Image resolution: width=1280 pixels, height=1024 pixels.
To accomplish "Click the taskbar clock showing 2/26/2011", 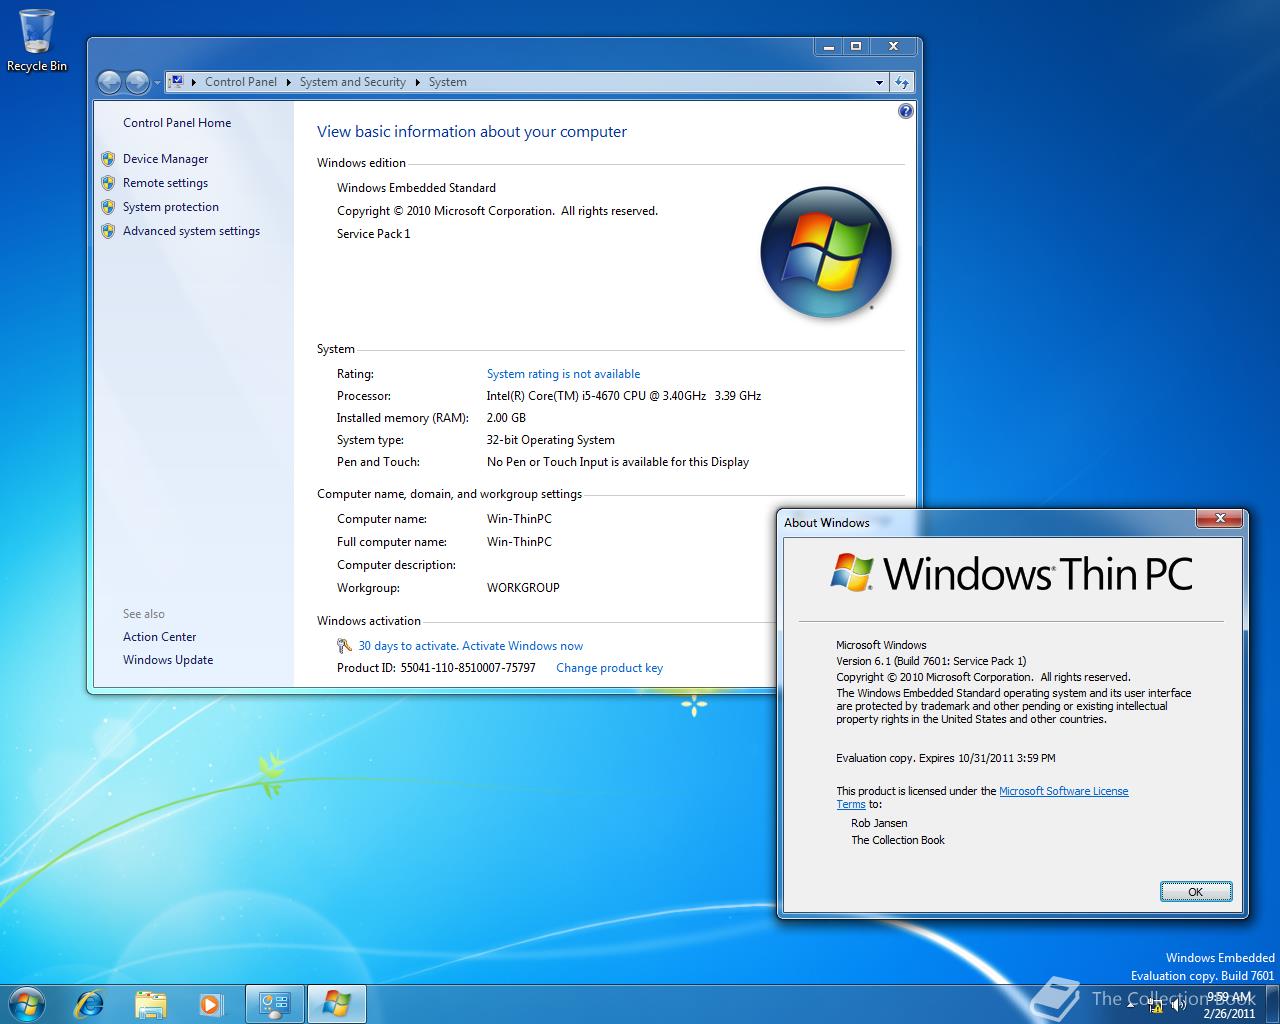I will coord(1229,1005).
